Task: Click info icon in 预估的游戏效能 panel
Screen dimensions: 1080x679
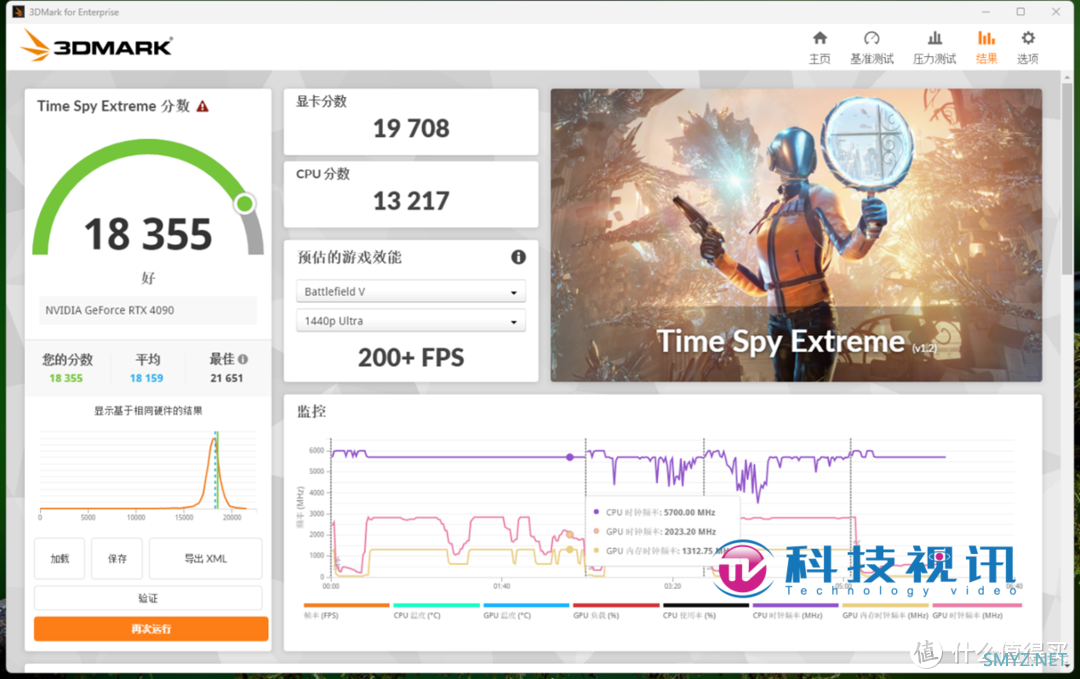Action: [x=519, y=257]
